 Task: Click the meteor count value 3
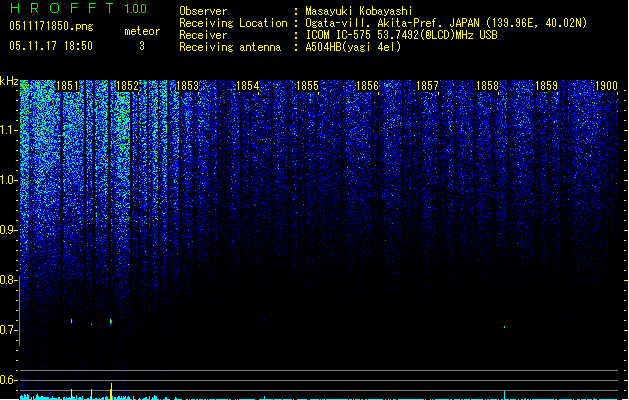pyautogui.click(x=142, y=46)
